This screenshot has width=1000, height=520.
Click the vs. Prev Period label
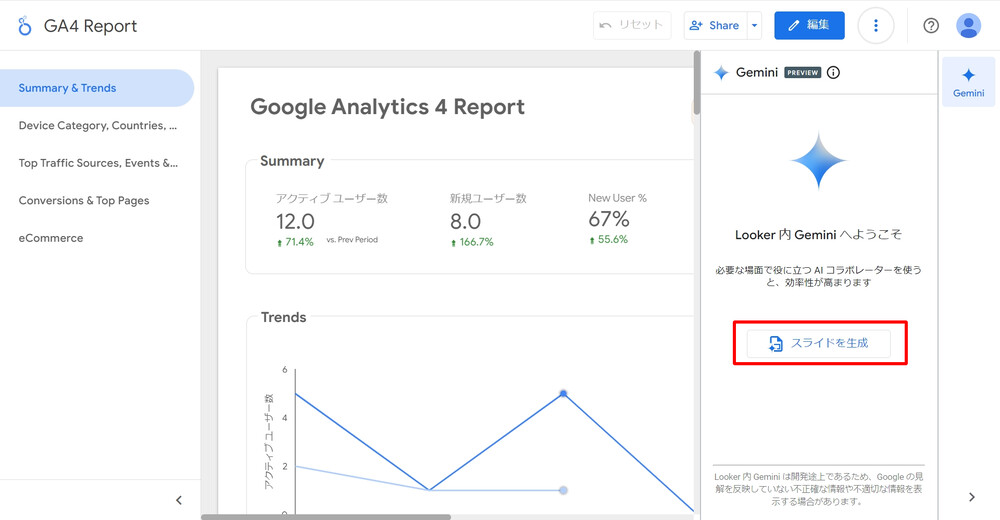click(352, 240)
